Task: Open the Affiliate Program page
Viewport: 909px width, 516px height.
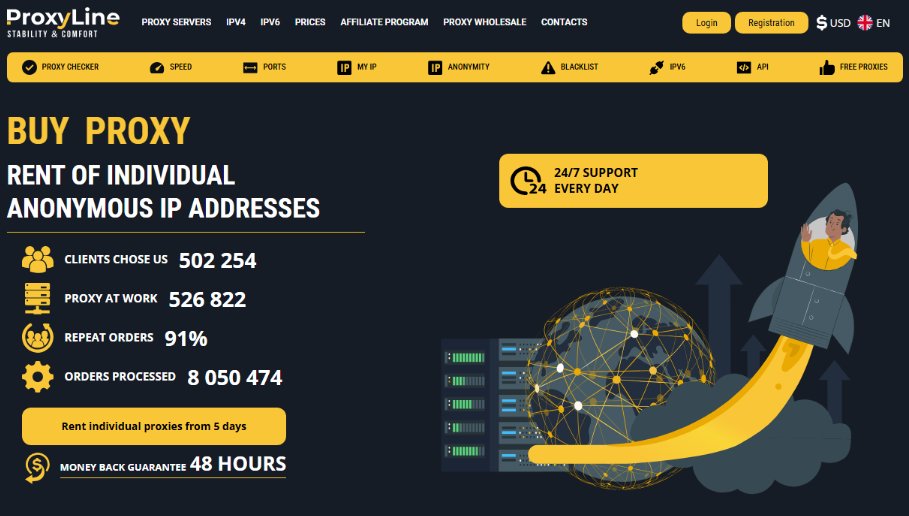Action: 384,22
